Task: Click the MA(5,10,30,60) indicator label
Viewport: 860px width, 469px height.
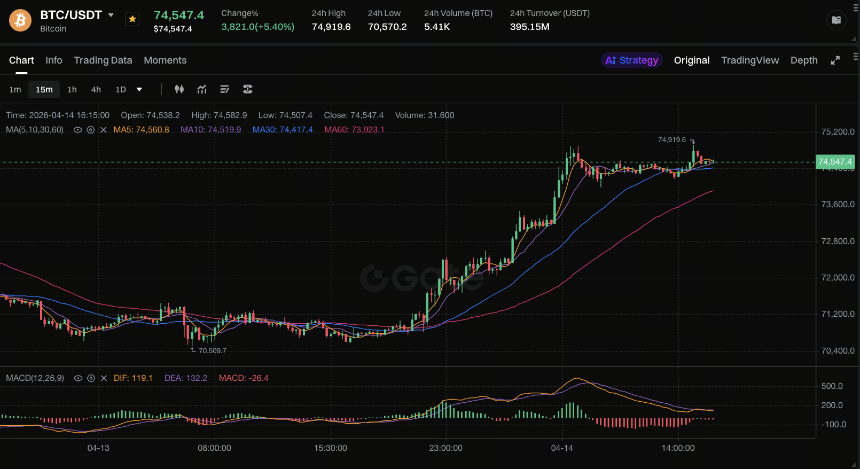Action: click(x=35, y=130)
